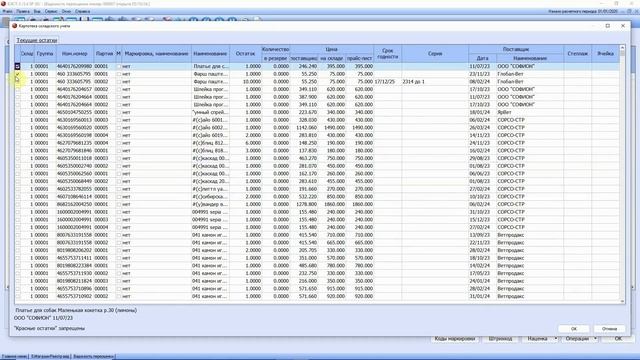640x360 pixels.
Task: Select the stock cell '6.0000'
Action: click(245, 143)
